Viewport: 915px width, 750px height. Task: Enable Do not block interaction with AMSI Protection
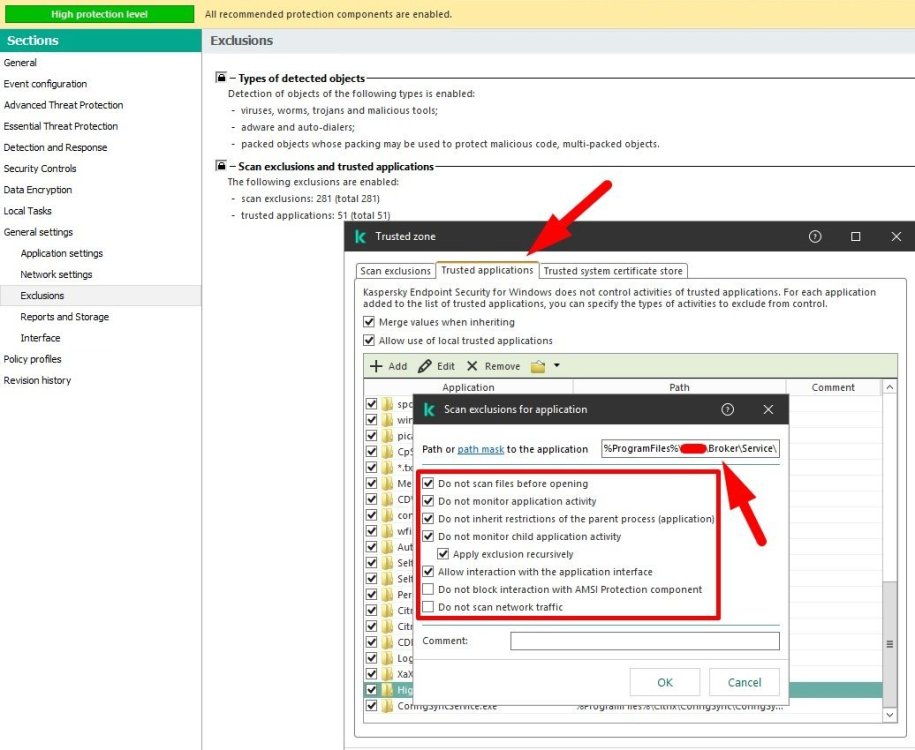tap(428, 589)
